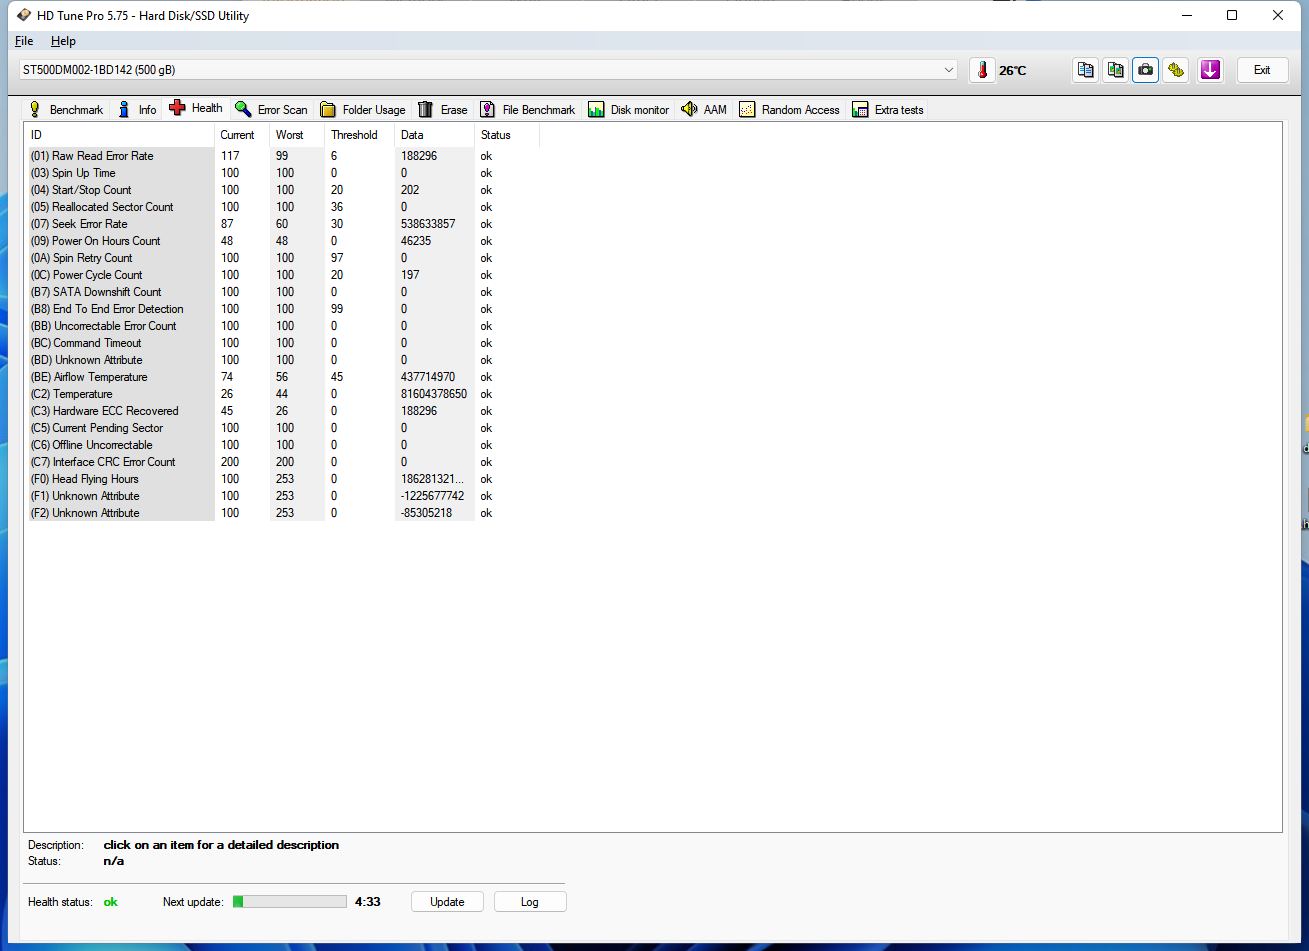The height and width of the screenshot is (951, 1309).
Task: Open options with the gears icon
Action: point(1176,70)
